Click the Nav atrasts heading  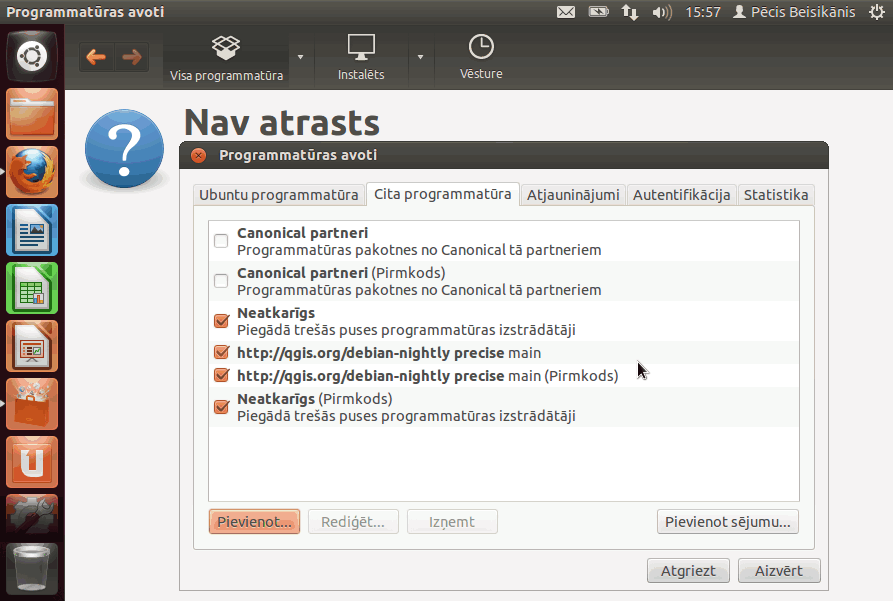282,122
